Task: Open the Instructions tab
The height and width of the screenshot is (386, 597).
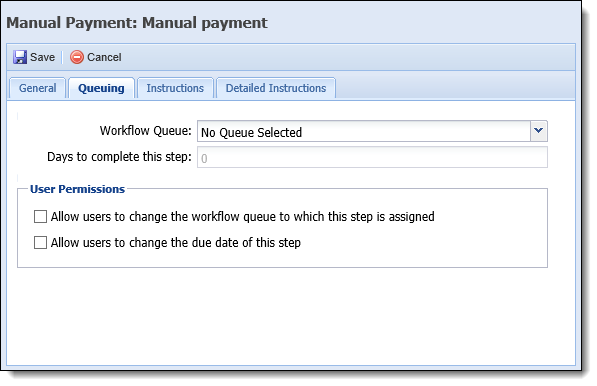Action: (x=175, y=88)
